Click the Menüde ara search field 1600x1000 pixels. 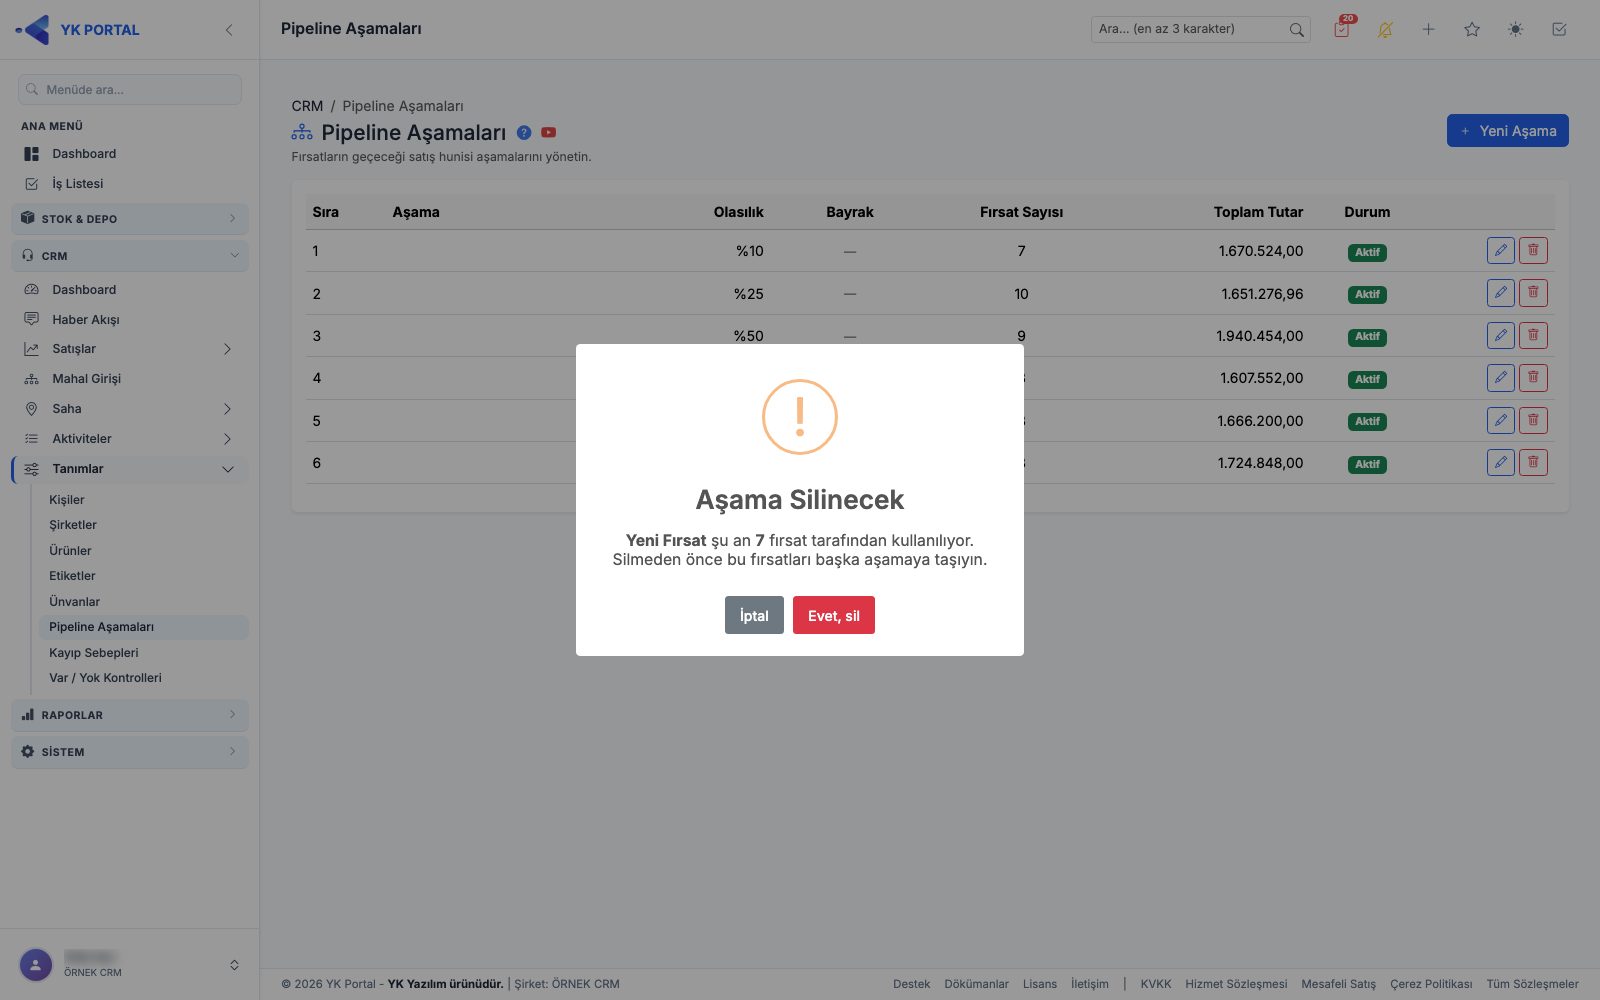click(x=130, y=89)
